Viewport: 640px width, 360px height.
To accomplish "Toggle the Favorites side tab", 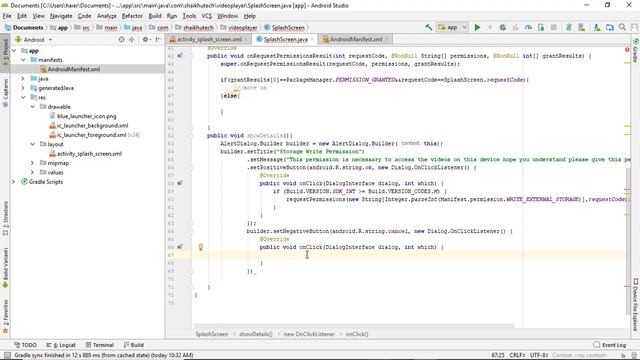I will 5,317.
